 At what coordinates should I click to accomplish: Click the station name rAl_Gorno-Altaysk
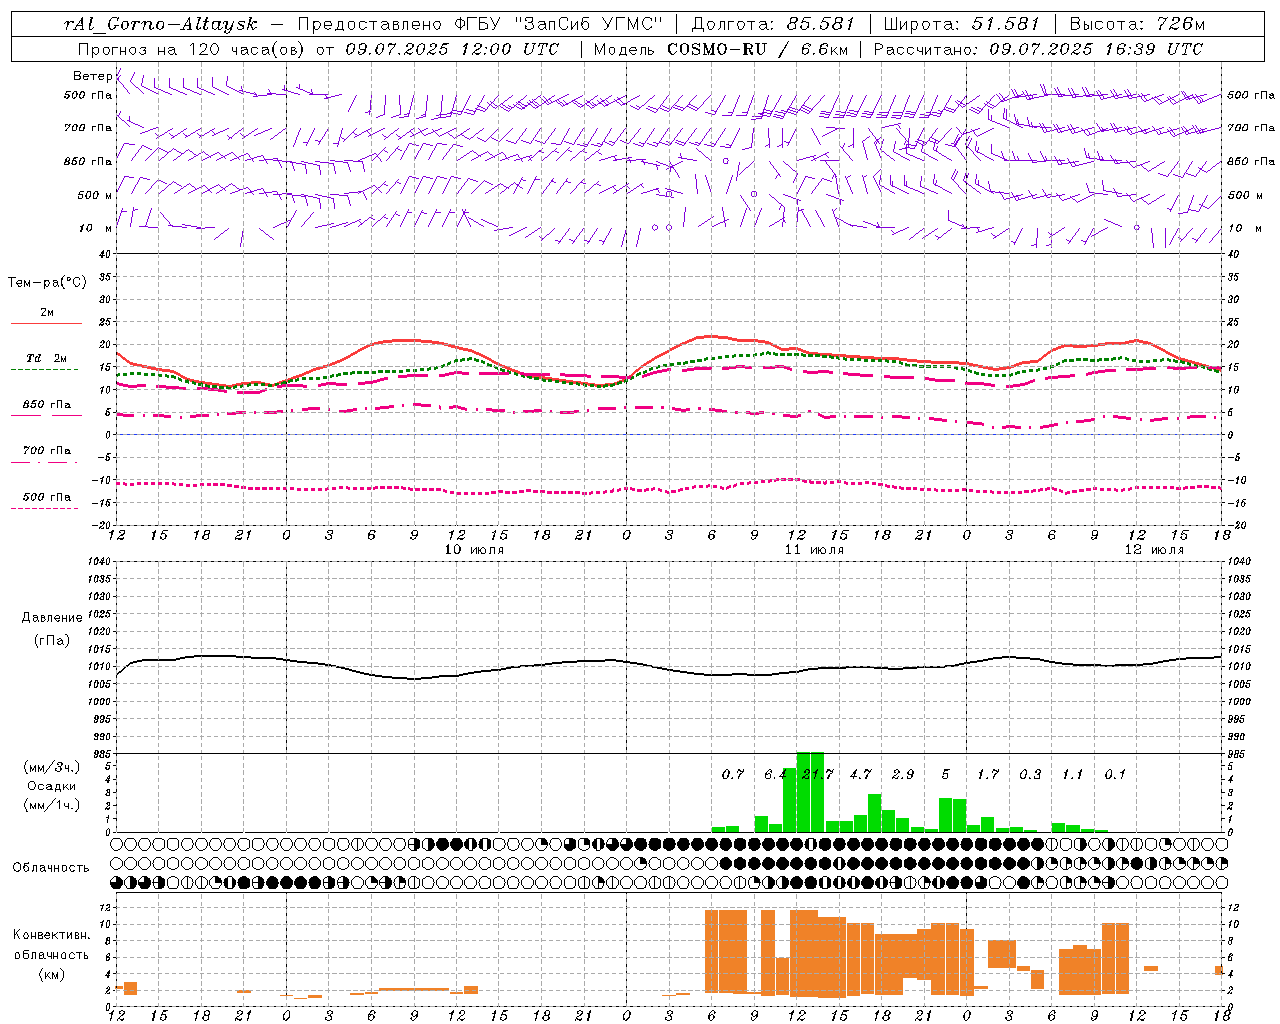click(161, 24)
